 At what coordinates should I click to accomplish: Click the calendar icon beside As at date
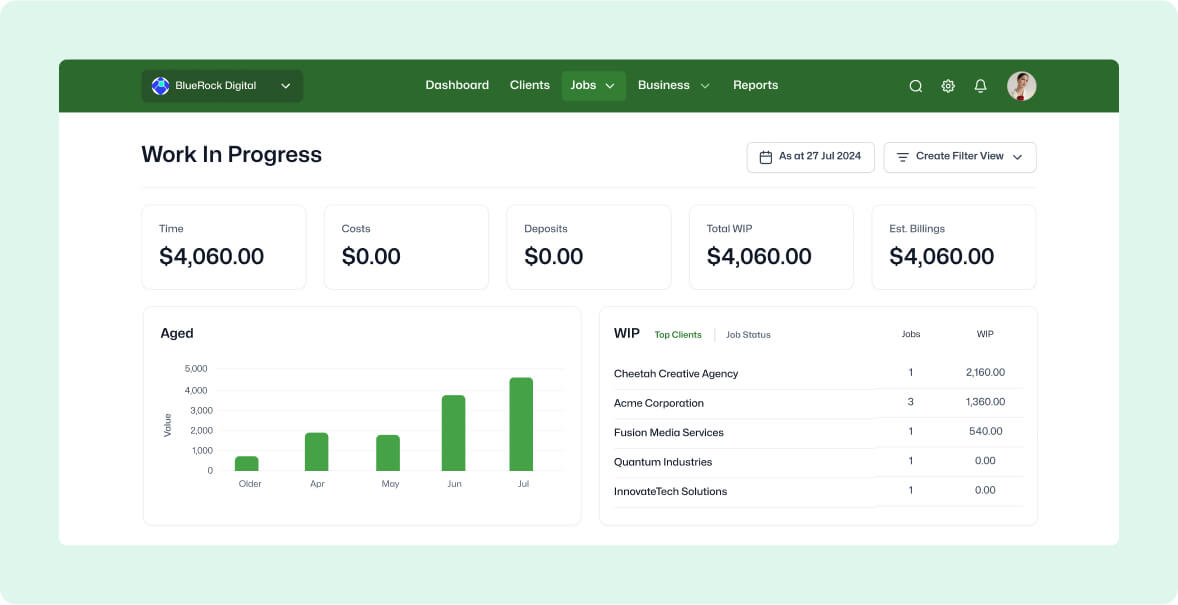click(766, 157)
